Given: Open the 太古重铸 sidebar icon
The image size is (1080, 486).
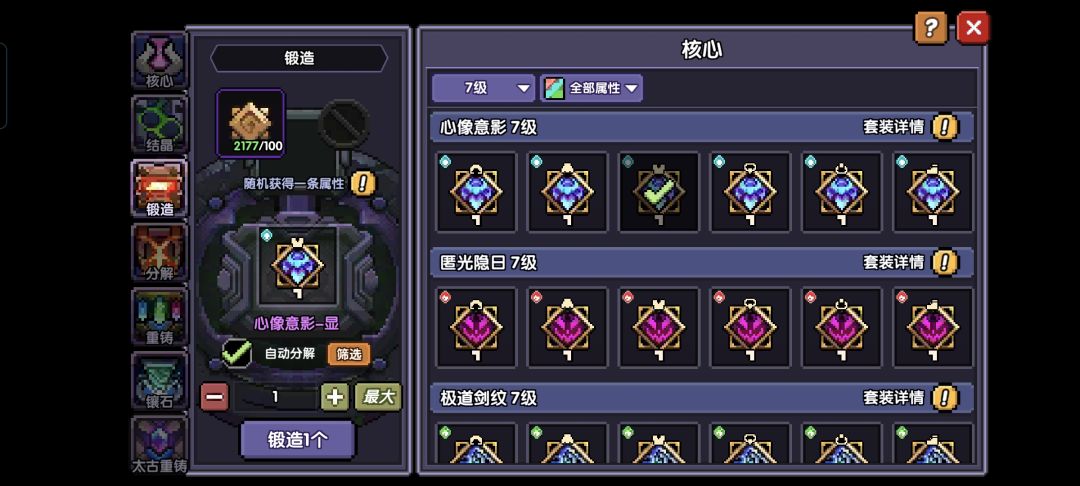Looking at the screenshot, I should [159, 445].
